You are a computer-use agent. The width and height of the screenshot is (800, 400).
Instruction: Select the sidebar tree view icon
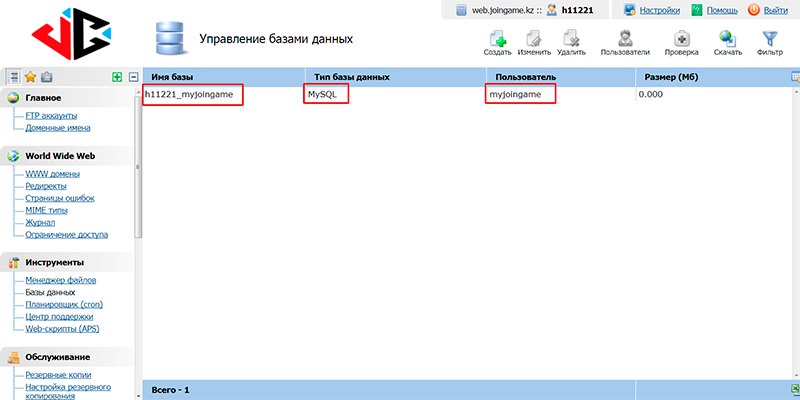(14, 77)
